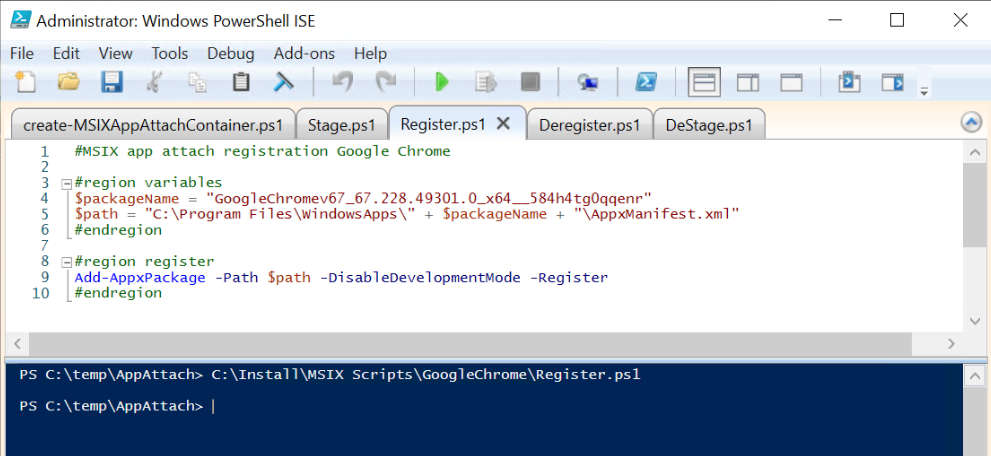Click script editor vertical scrollbar thumb
Image resolution: width=991 pixels, height=456 pixels.
point(975,205)
